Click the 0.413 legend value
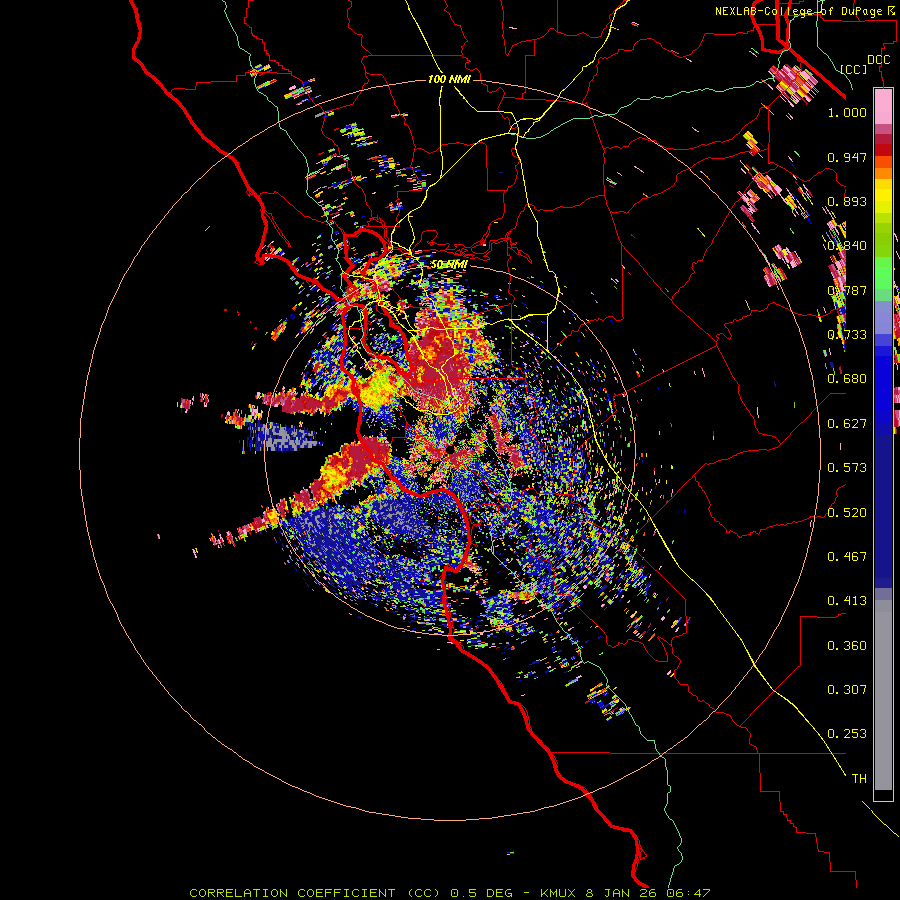Viewport: 900px width, 900px height. [x=847, y=601]
